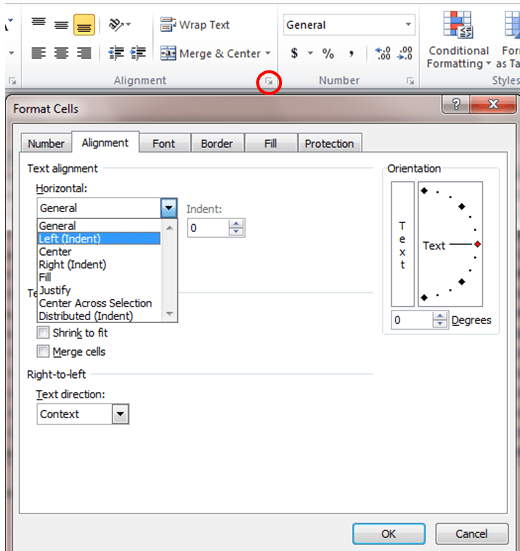Choose Center in Horizontal list

99,252
